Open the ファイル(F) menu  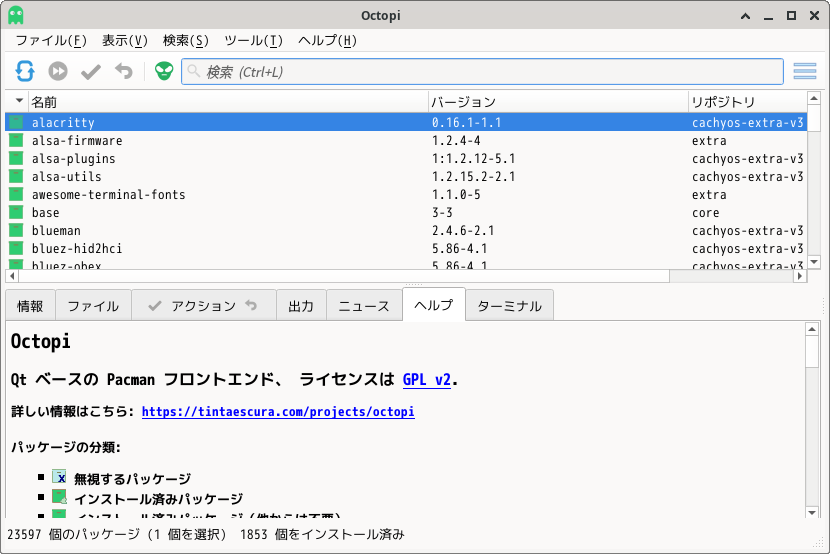pos(51,41)
